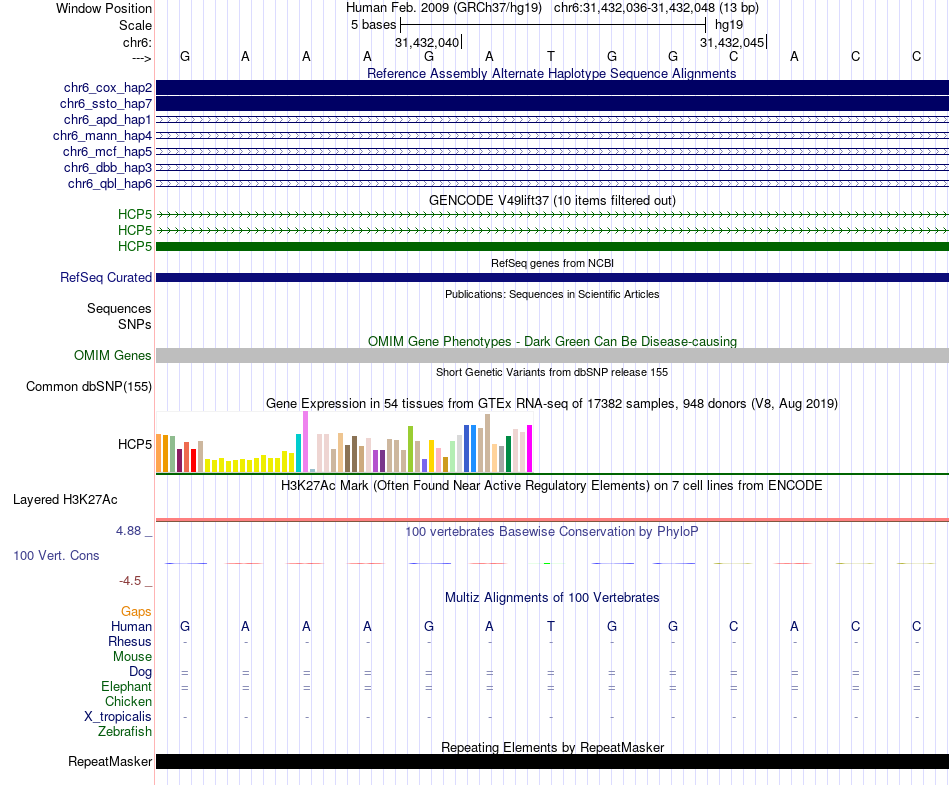Click chr6_qbl_hap6 alignment label
The width and height of the screenshot is (950, 785).
point(110,184)
